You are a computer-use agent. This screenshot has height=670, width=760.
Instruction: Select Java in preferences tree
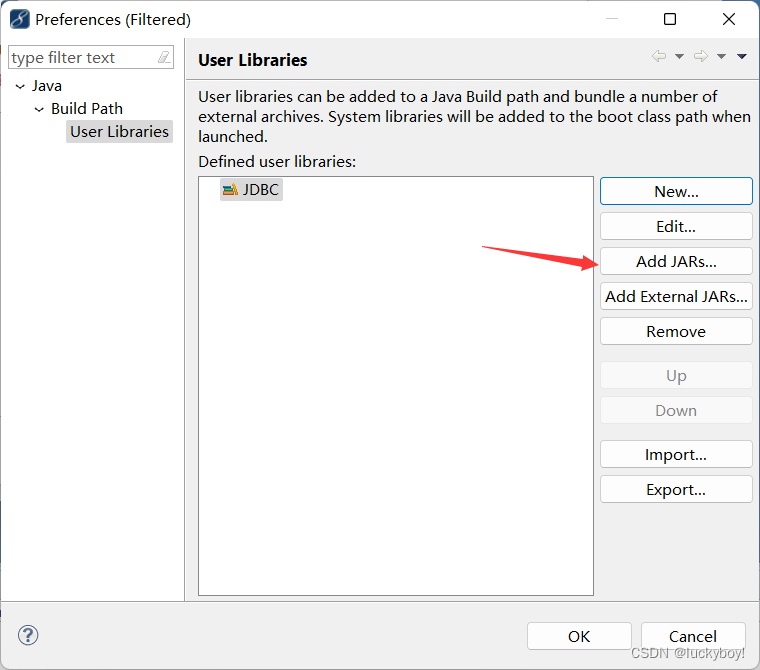click(x=47, y=86)
